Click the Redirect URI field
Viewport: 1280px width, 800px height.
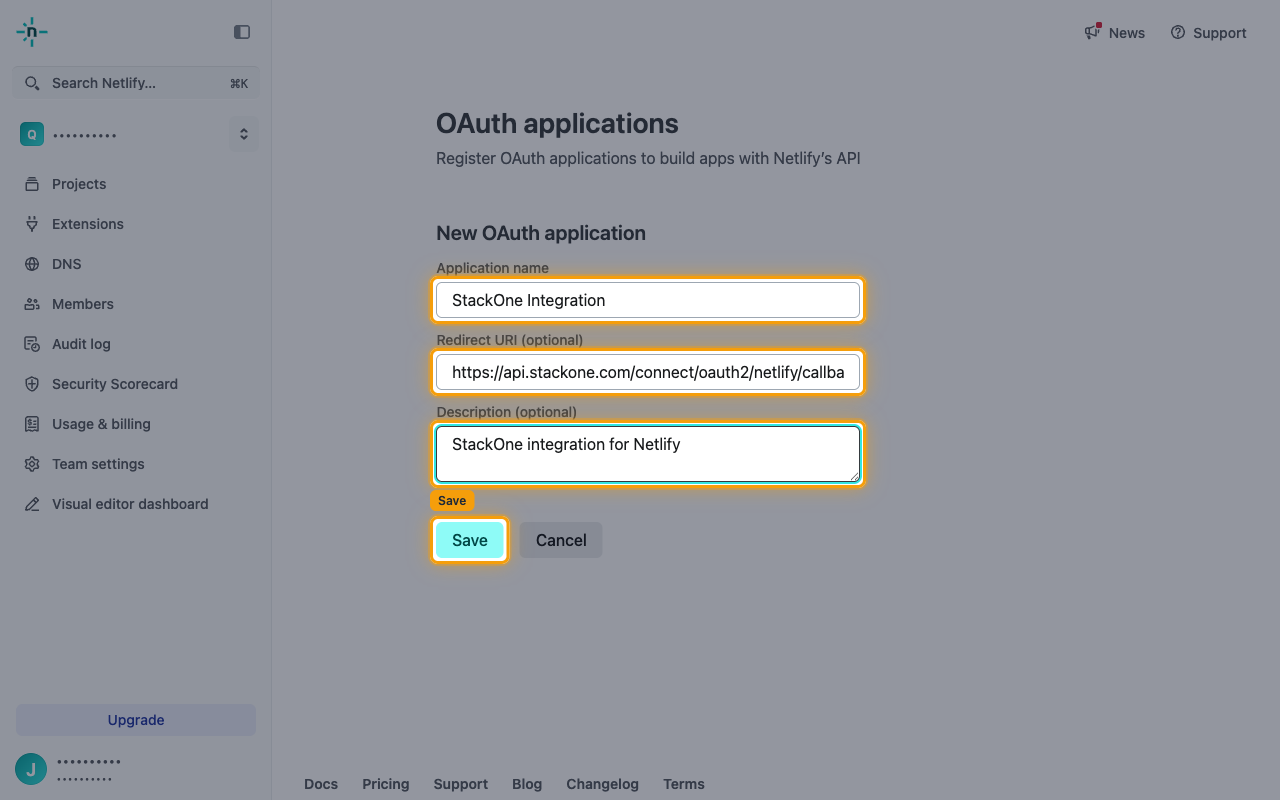[648, 372]
